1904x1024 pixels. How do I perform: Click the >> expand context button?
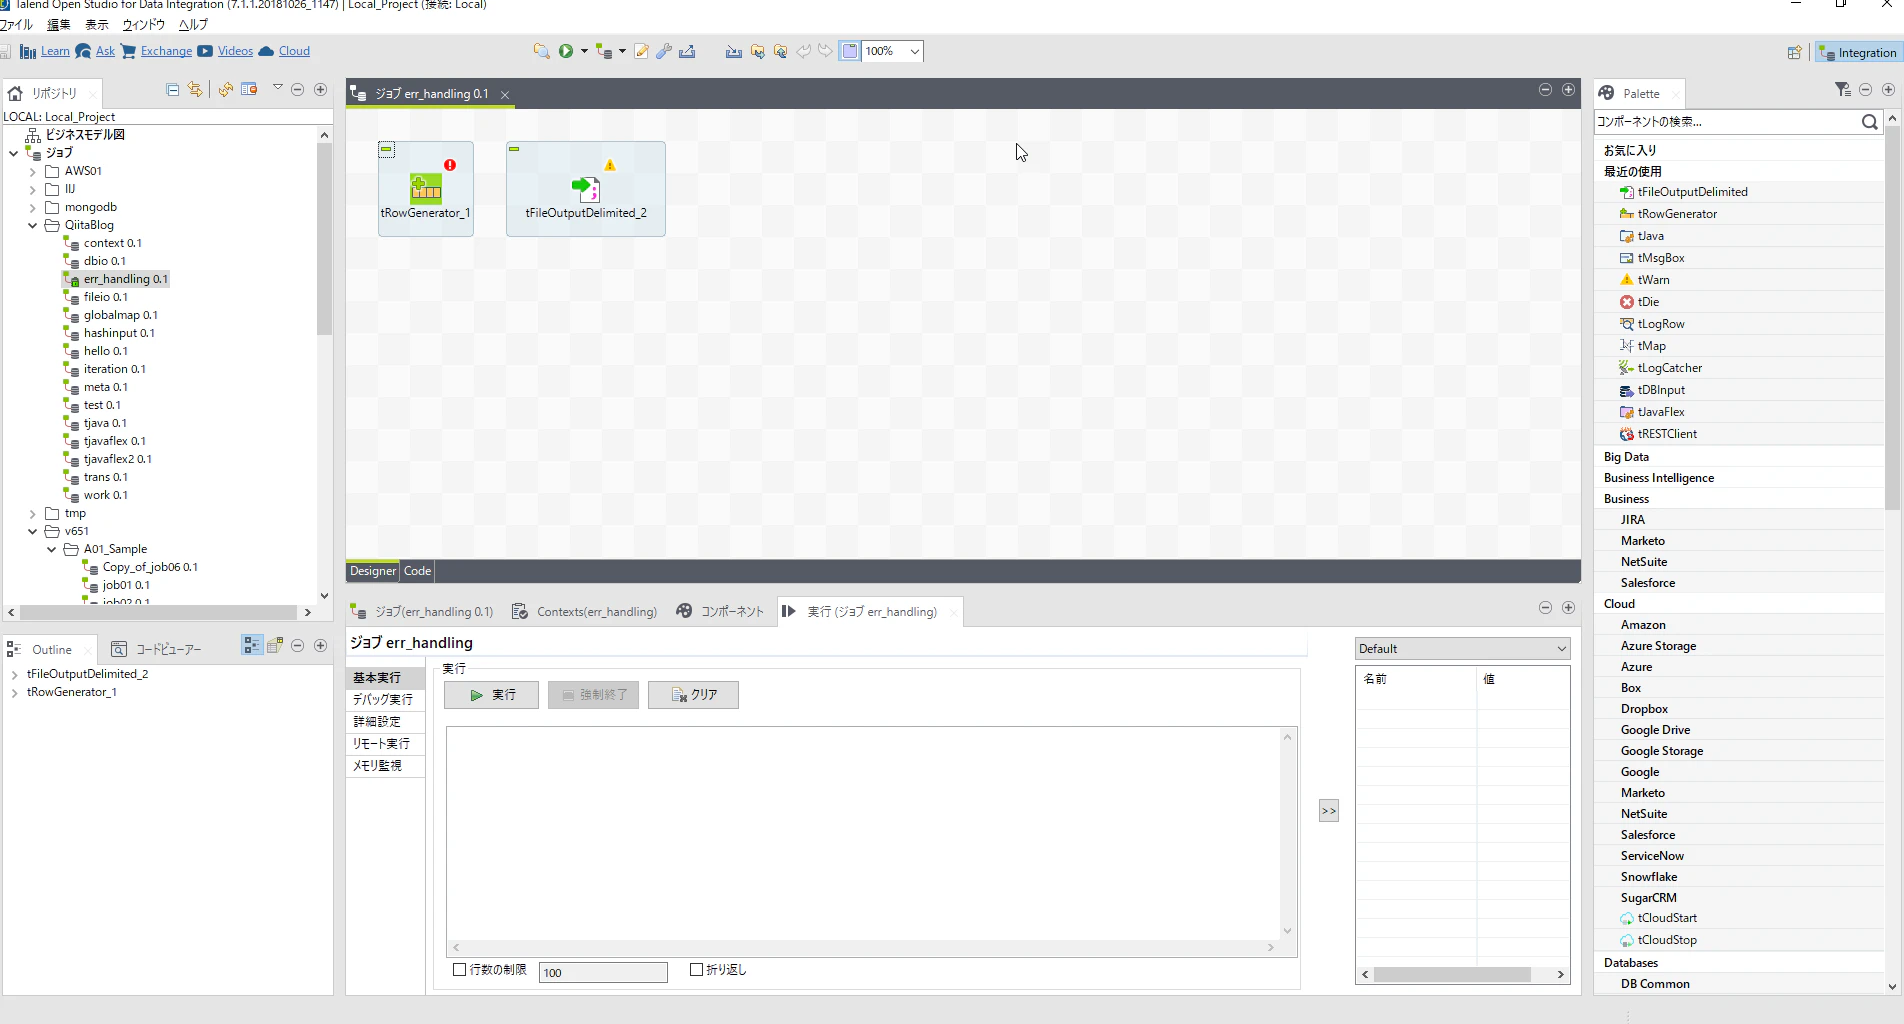pyautogui.click(x=1328, y=811)
